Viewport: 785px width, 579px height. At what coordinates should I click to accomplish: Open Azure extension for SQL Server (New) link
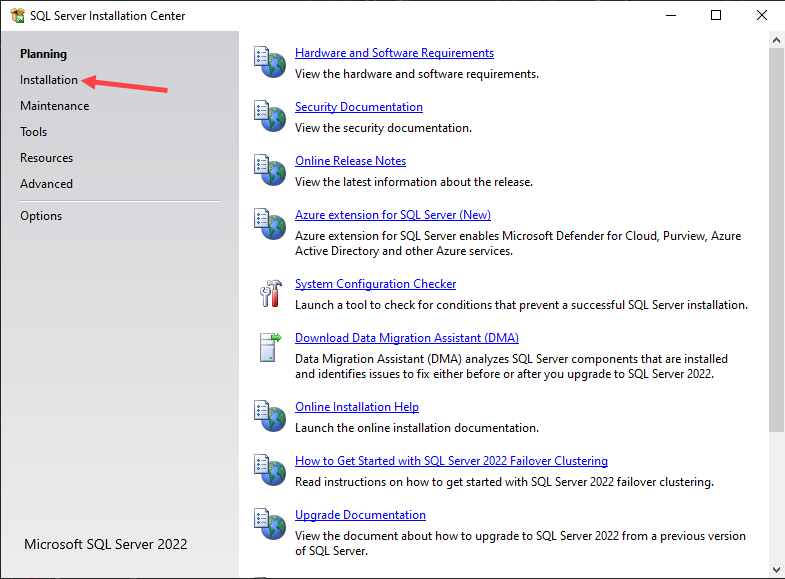click(392, 215)
